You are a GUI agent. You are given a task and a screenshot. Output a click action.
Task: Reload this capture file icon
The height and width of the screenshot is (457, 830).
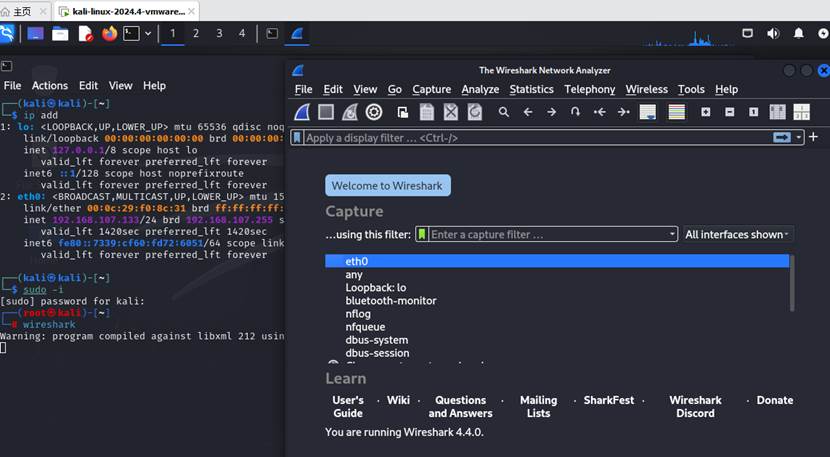(475, 112)
